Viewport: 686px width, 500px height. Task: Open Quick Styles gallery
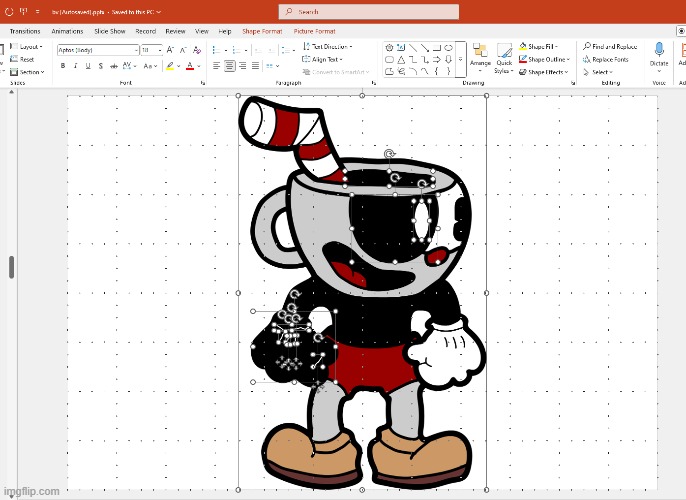504,58
